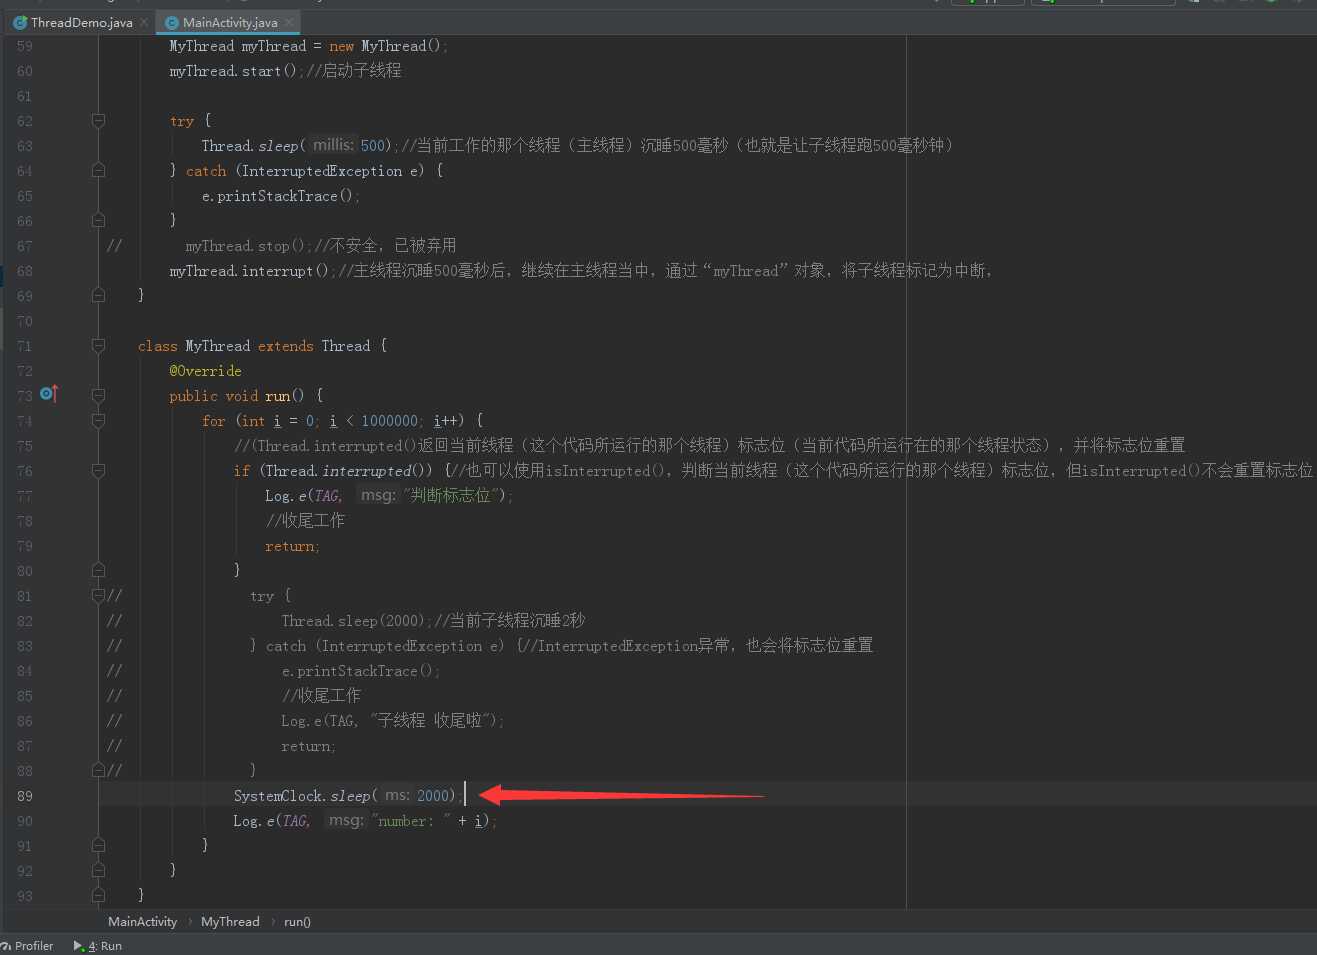Click the fold end marker on line 80
Screen dimensions: 1317x955
[x=98, y=570]
